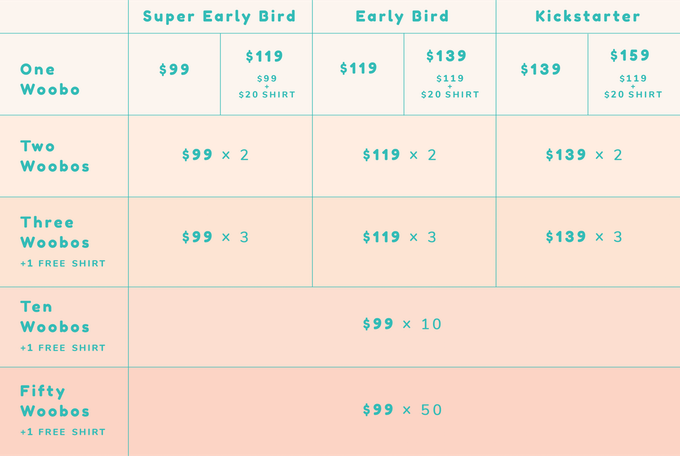Select the Two Woobos row label
680x456 pixels.
pos(55,155)
